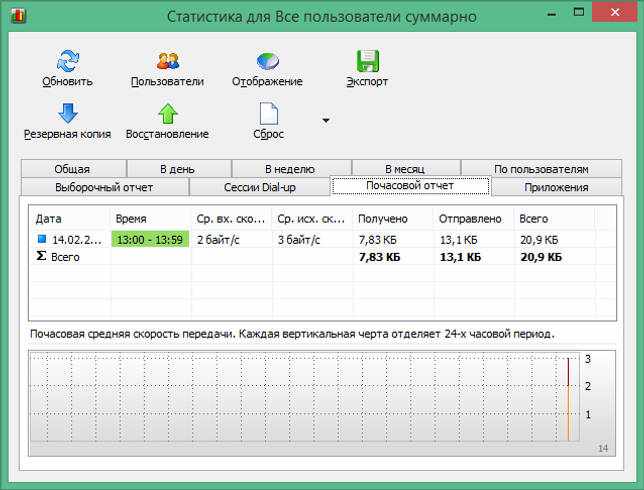The image size is (644, 490).
Task: Select the Выборочный отчет tab
Action: [x=104, y=187]
